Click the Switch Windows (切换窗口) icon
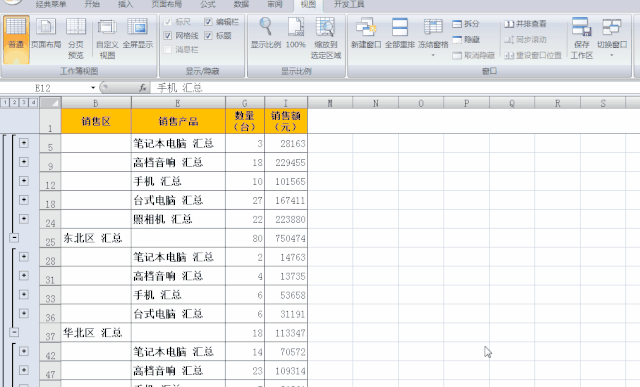 [611, 28]
